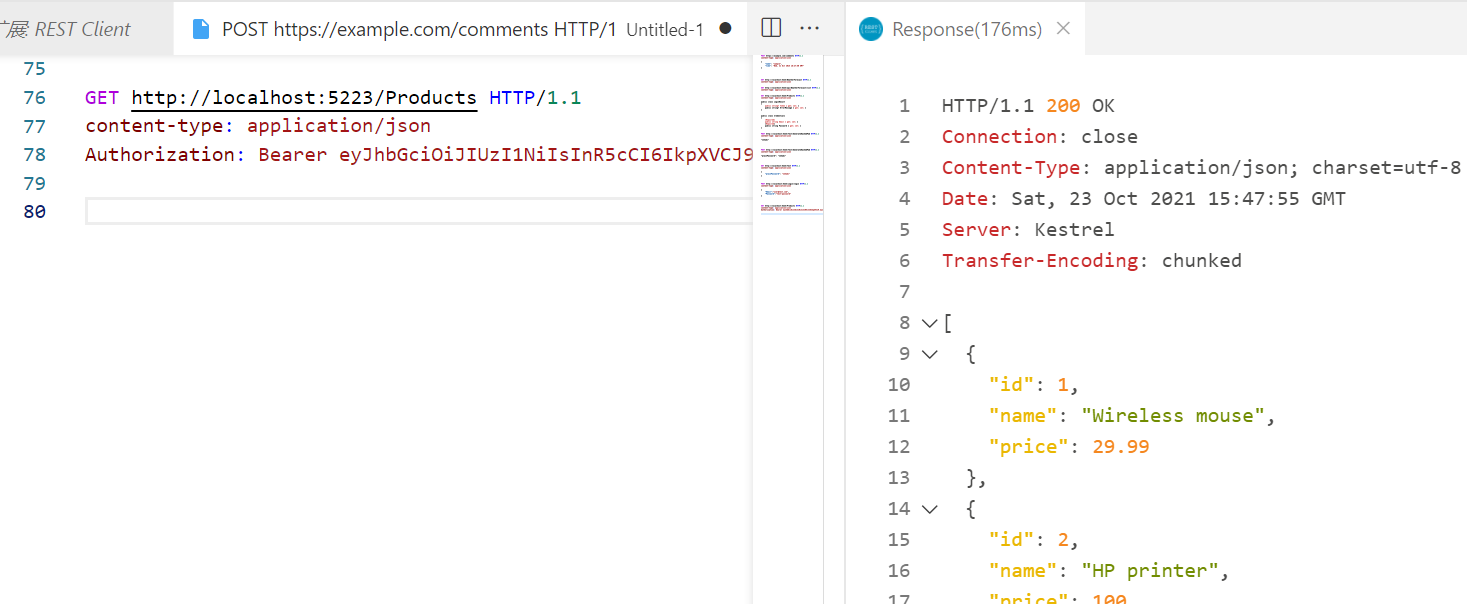Select the Response(176ms) tab
The image size is (1467, 604).
coord(966,29)
